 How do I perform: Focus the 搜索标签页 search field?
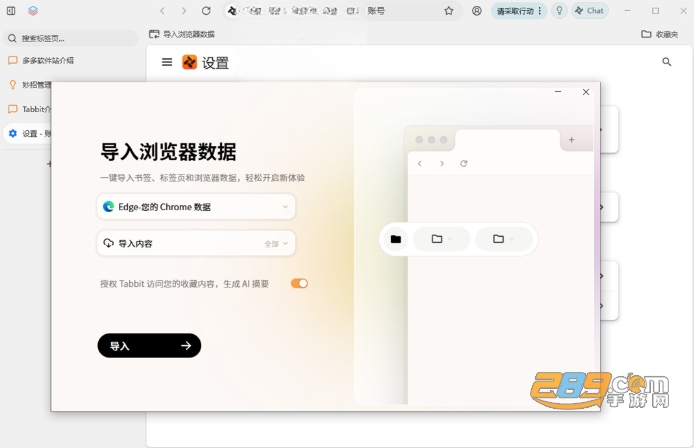[71, 39]
